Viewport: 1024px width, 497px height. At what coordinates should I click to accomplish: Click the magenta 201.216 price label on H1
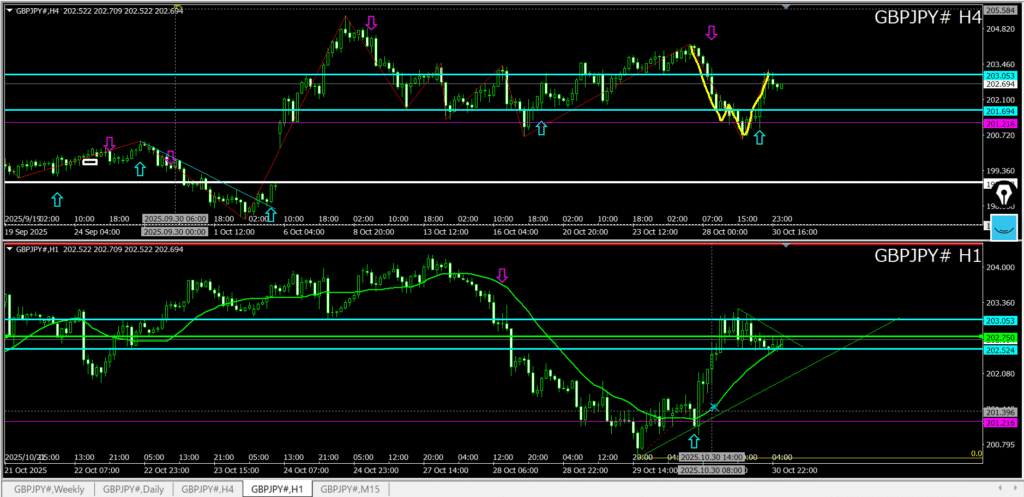1001,423
